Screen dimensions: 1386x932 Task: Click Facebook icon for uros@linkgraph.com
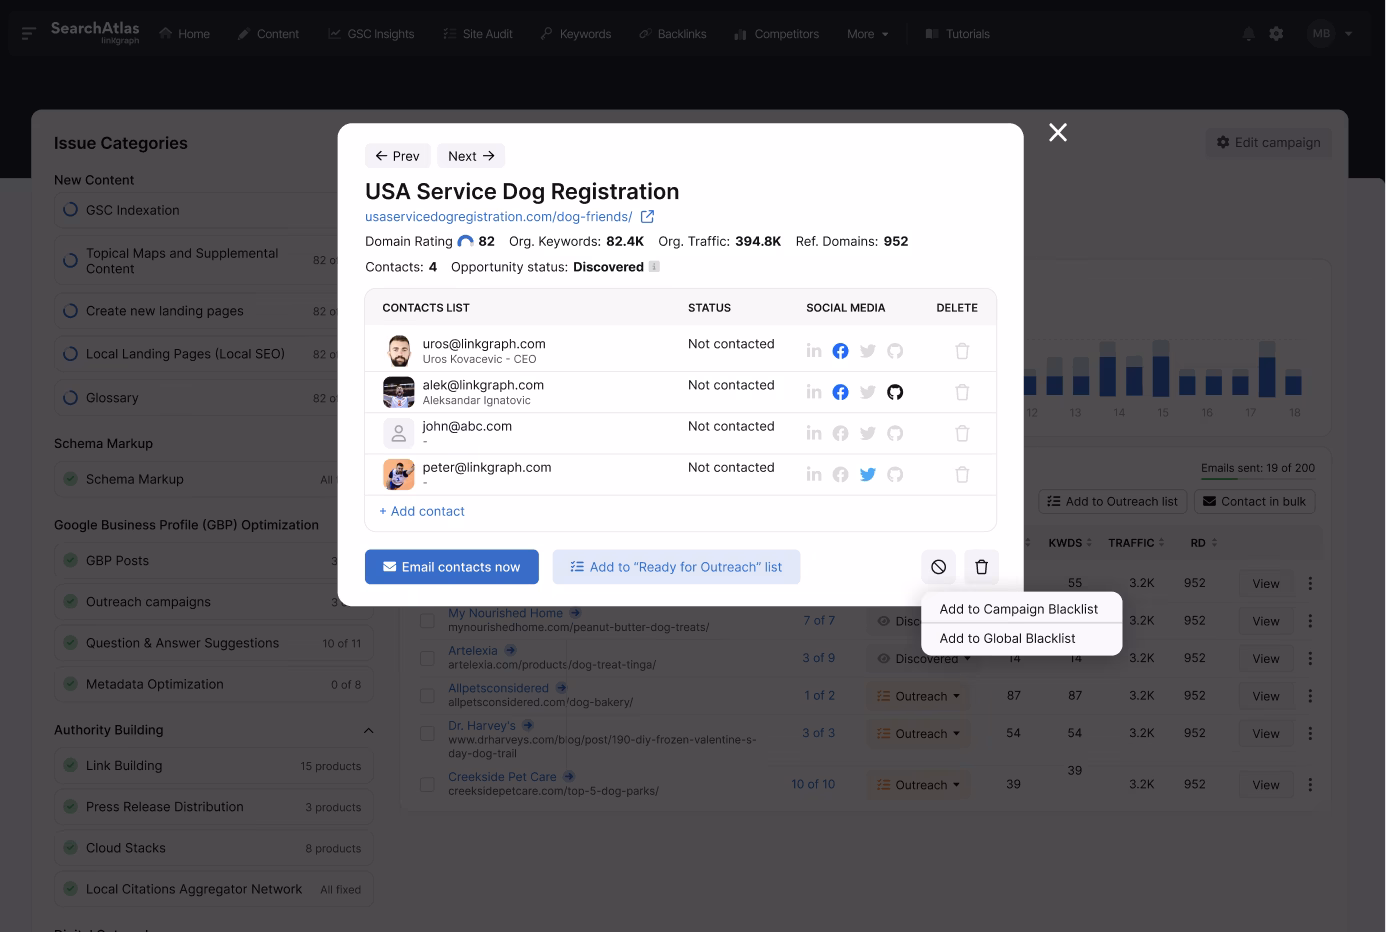click(x=840, y=351)
